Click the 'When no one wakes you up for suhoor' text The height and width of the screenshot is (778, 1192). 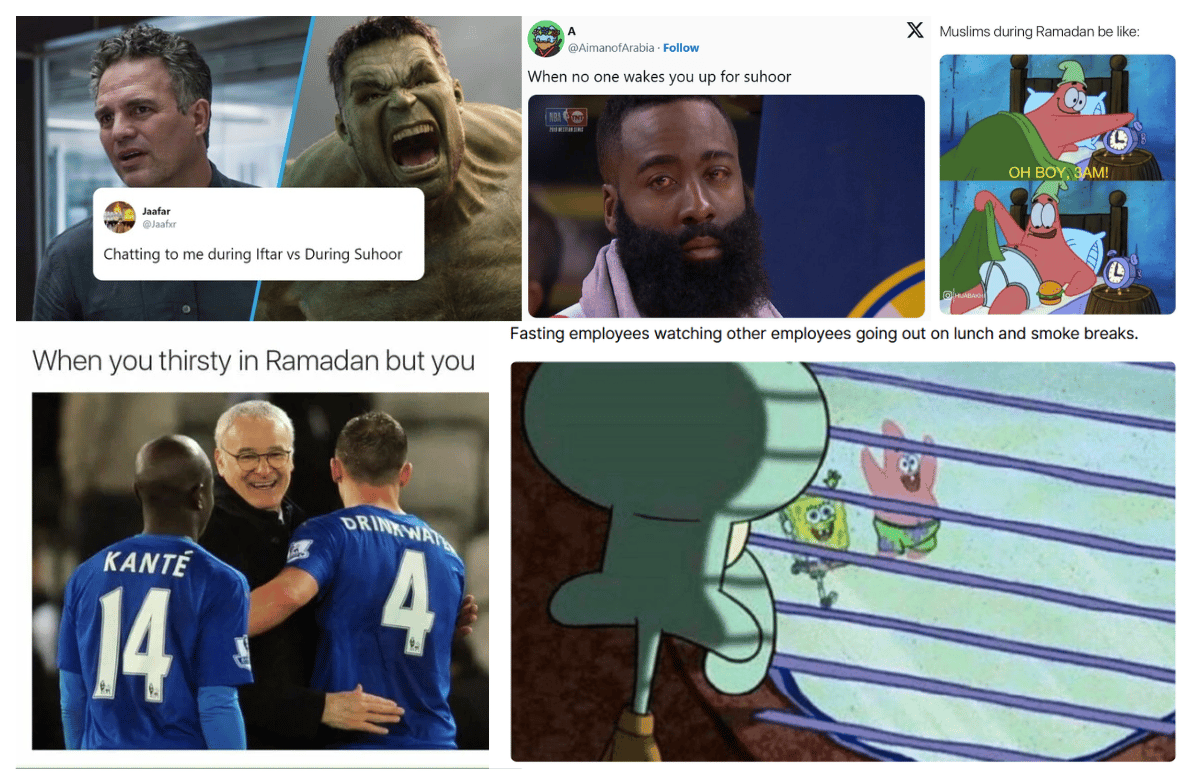tap(659, 77)
